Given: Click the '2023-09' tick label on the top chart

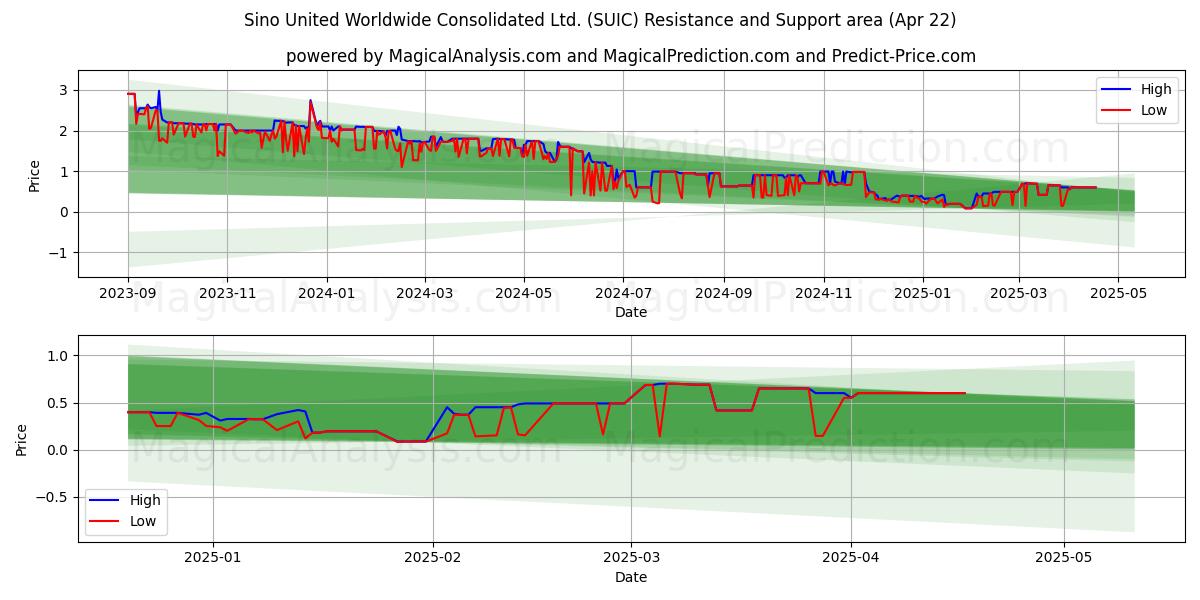Looking at the screenshot, I should tap(128, 293).
